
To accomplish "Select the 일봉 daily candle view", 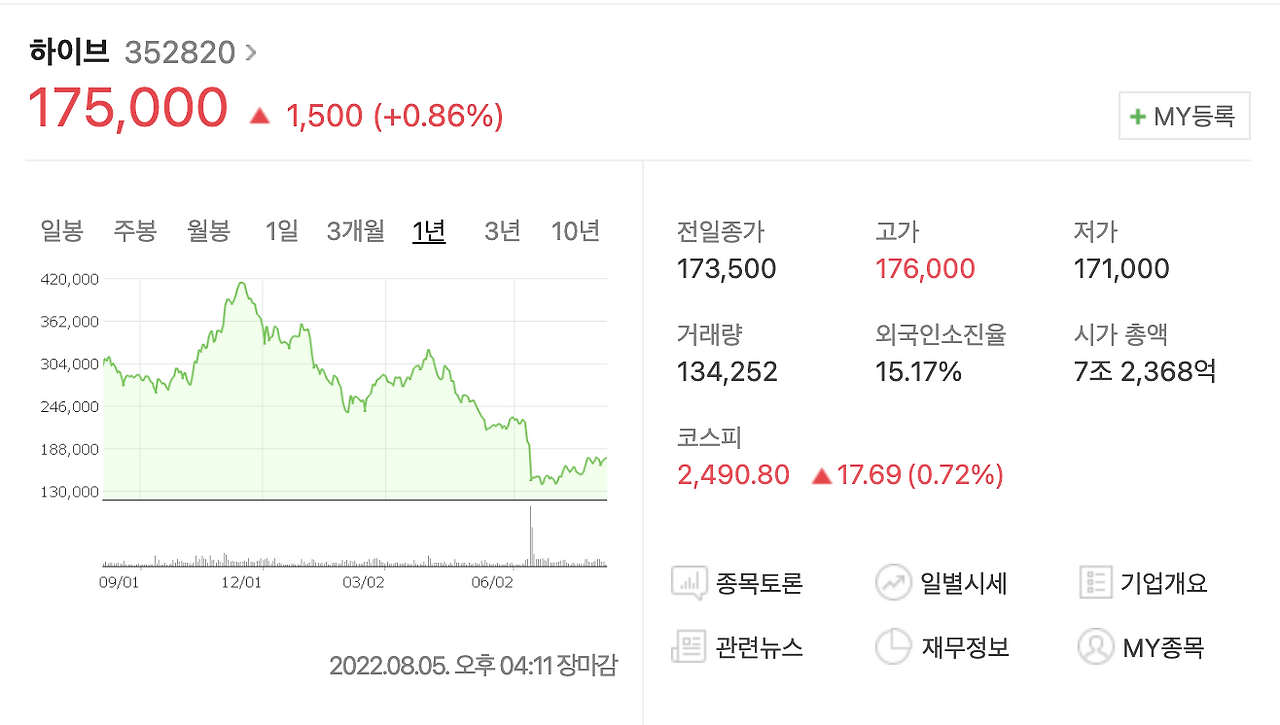I will click(63, 230).
